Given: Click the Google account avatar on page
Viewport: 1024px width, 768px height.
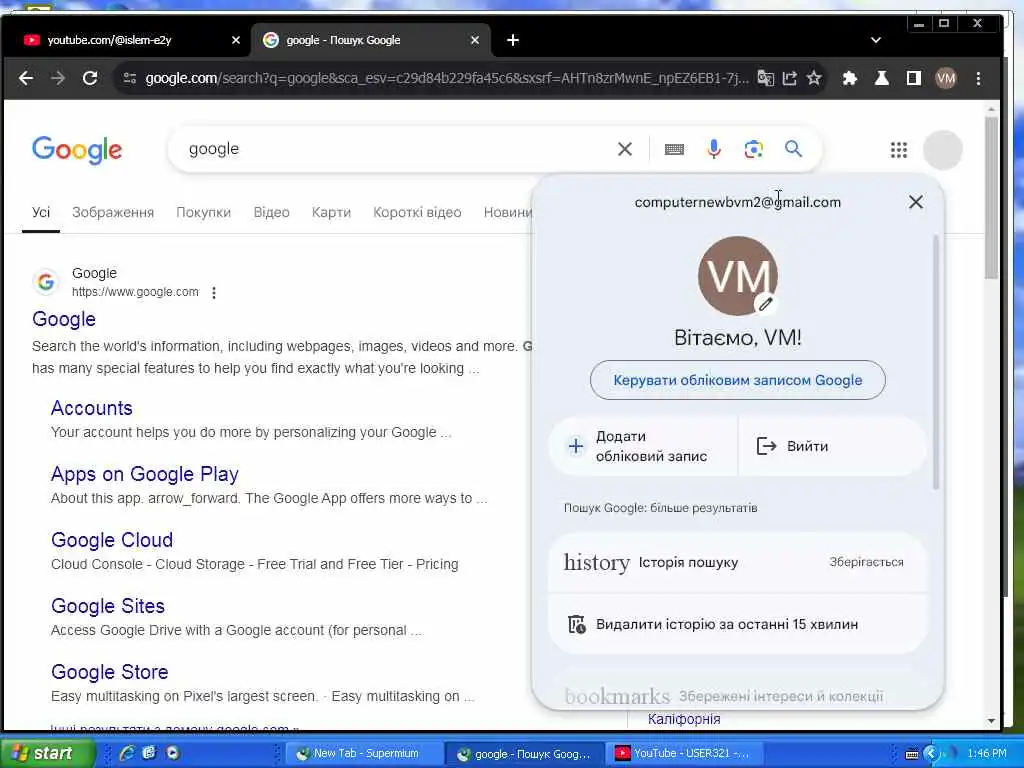Looking at the screenshot, I should [942, 150].
